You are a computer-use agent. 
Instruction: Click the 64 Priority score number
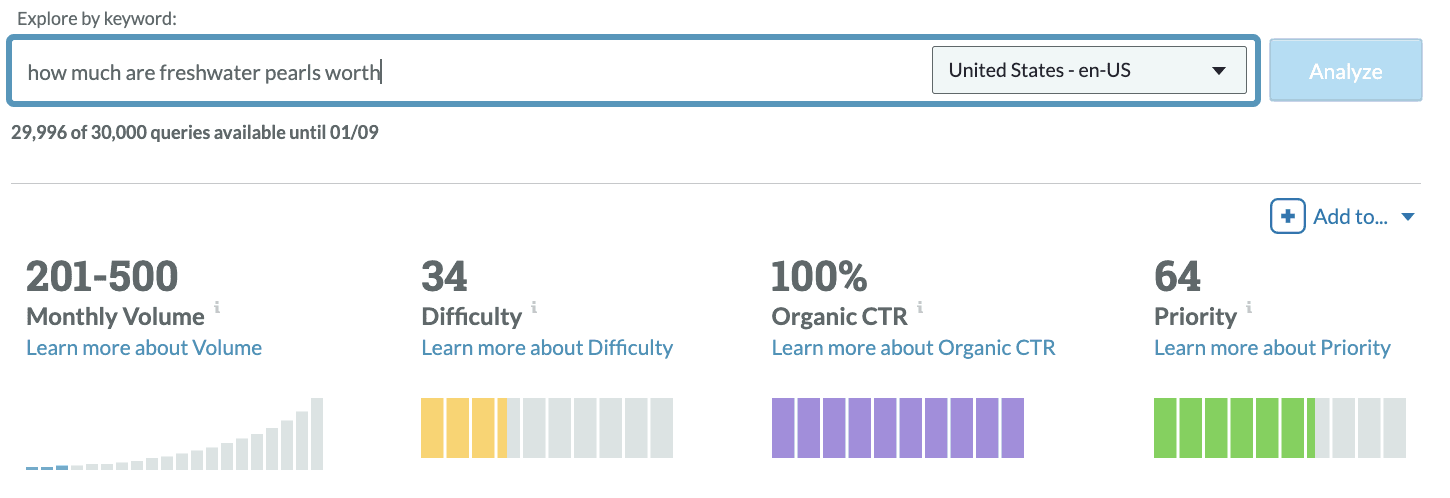(1177, 276)
